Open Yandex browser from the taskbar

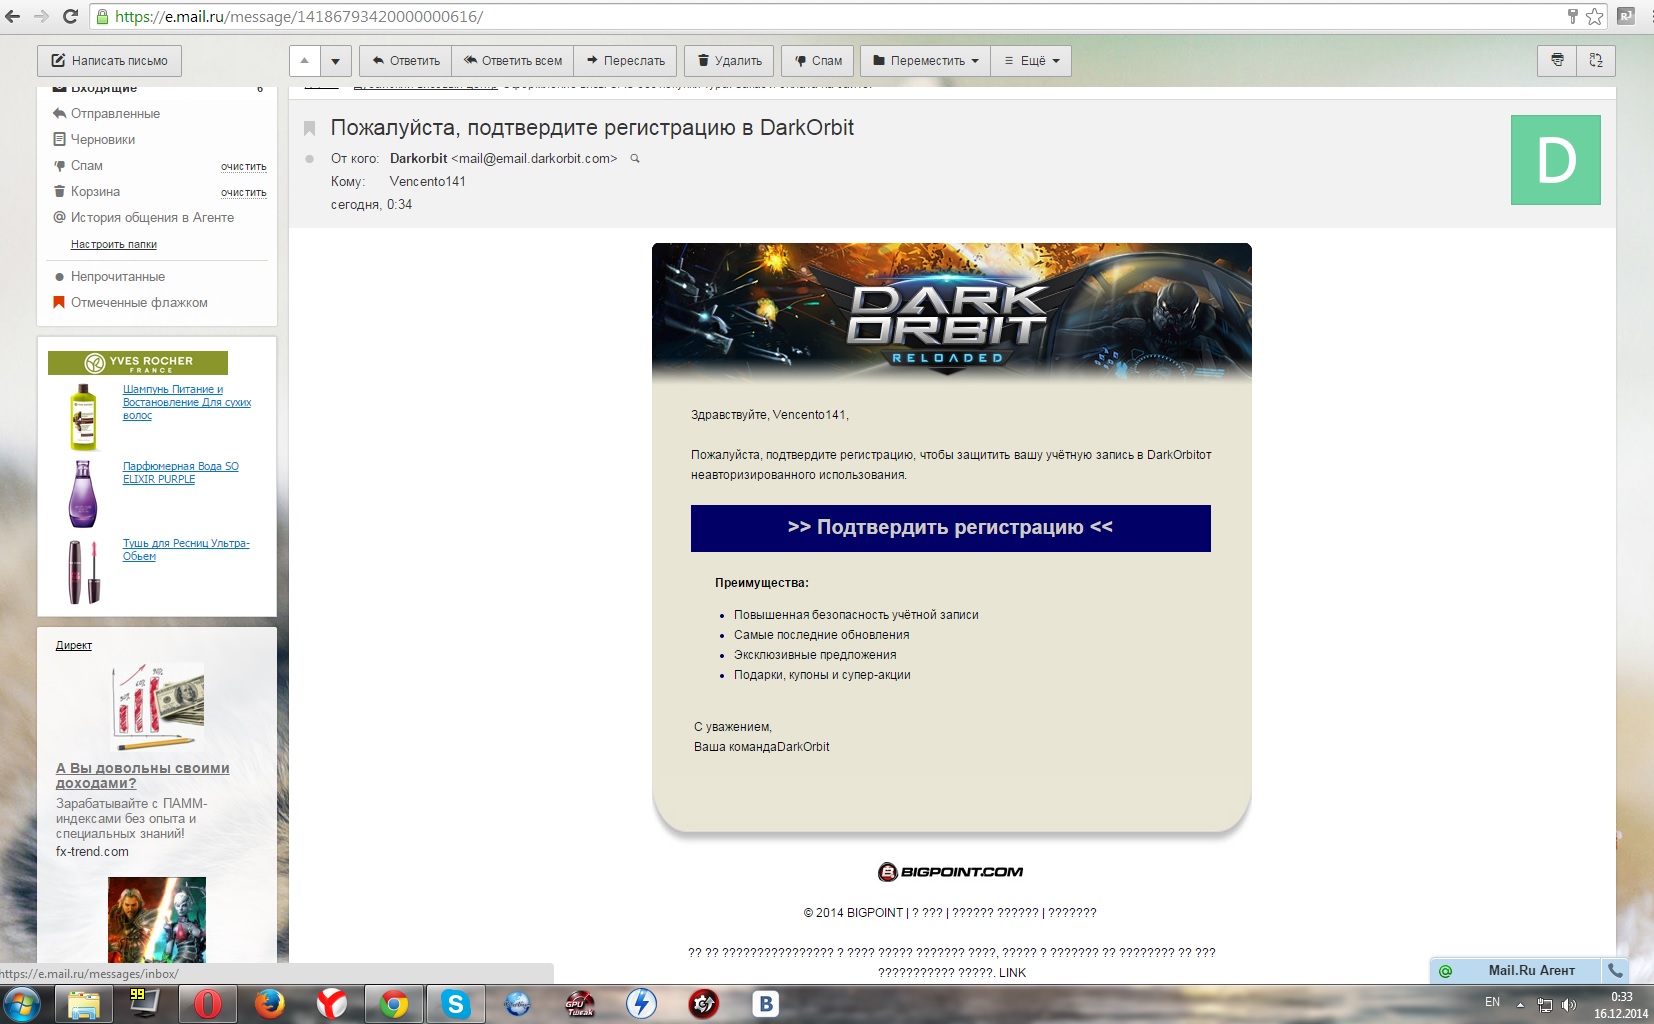332,1004
